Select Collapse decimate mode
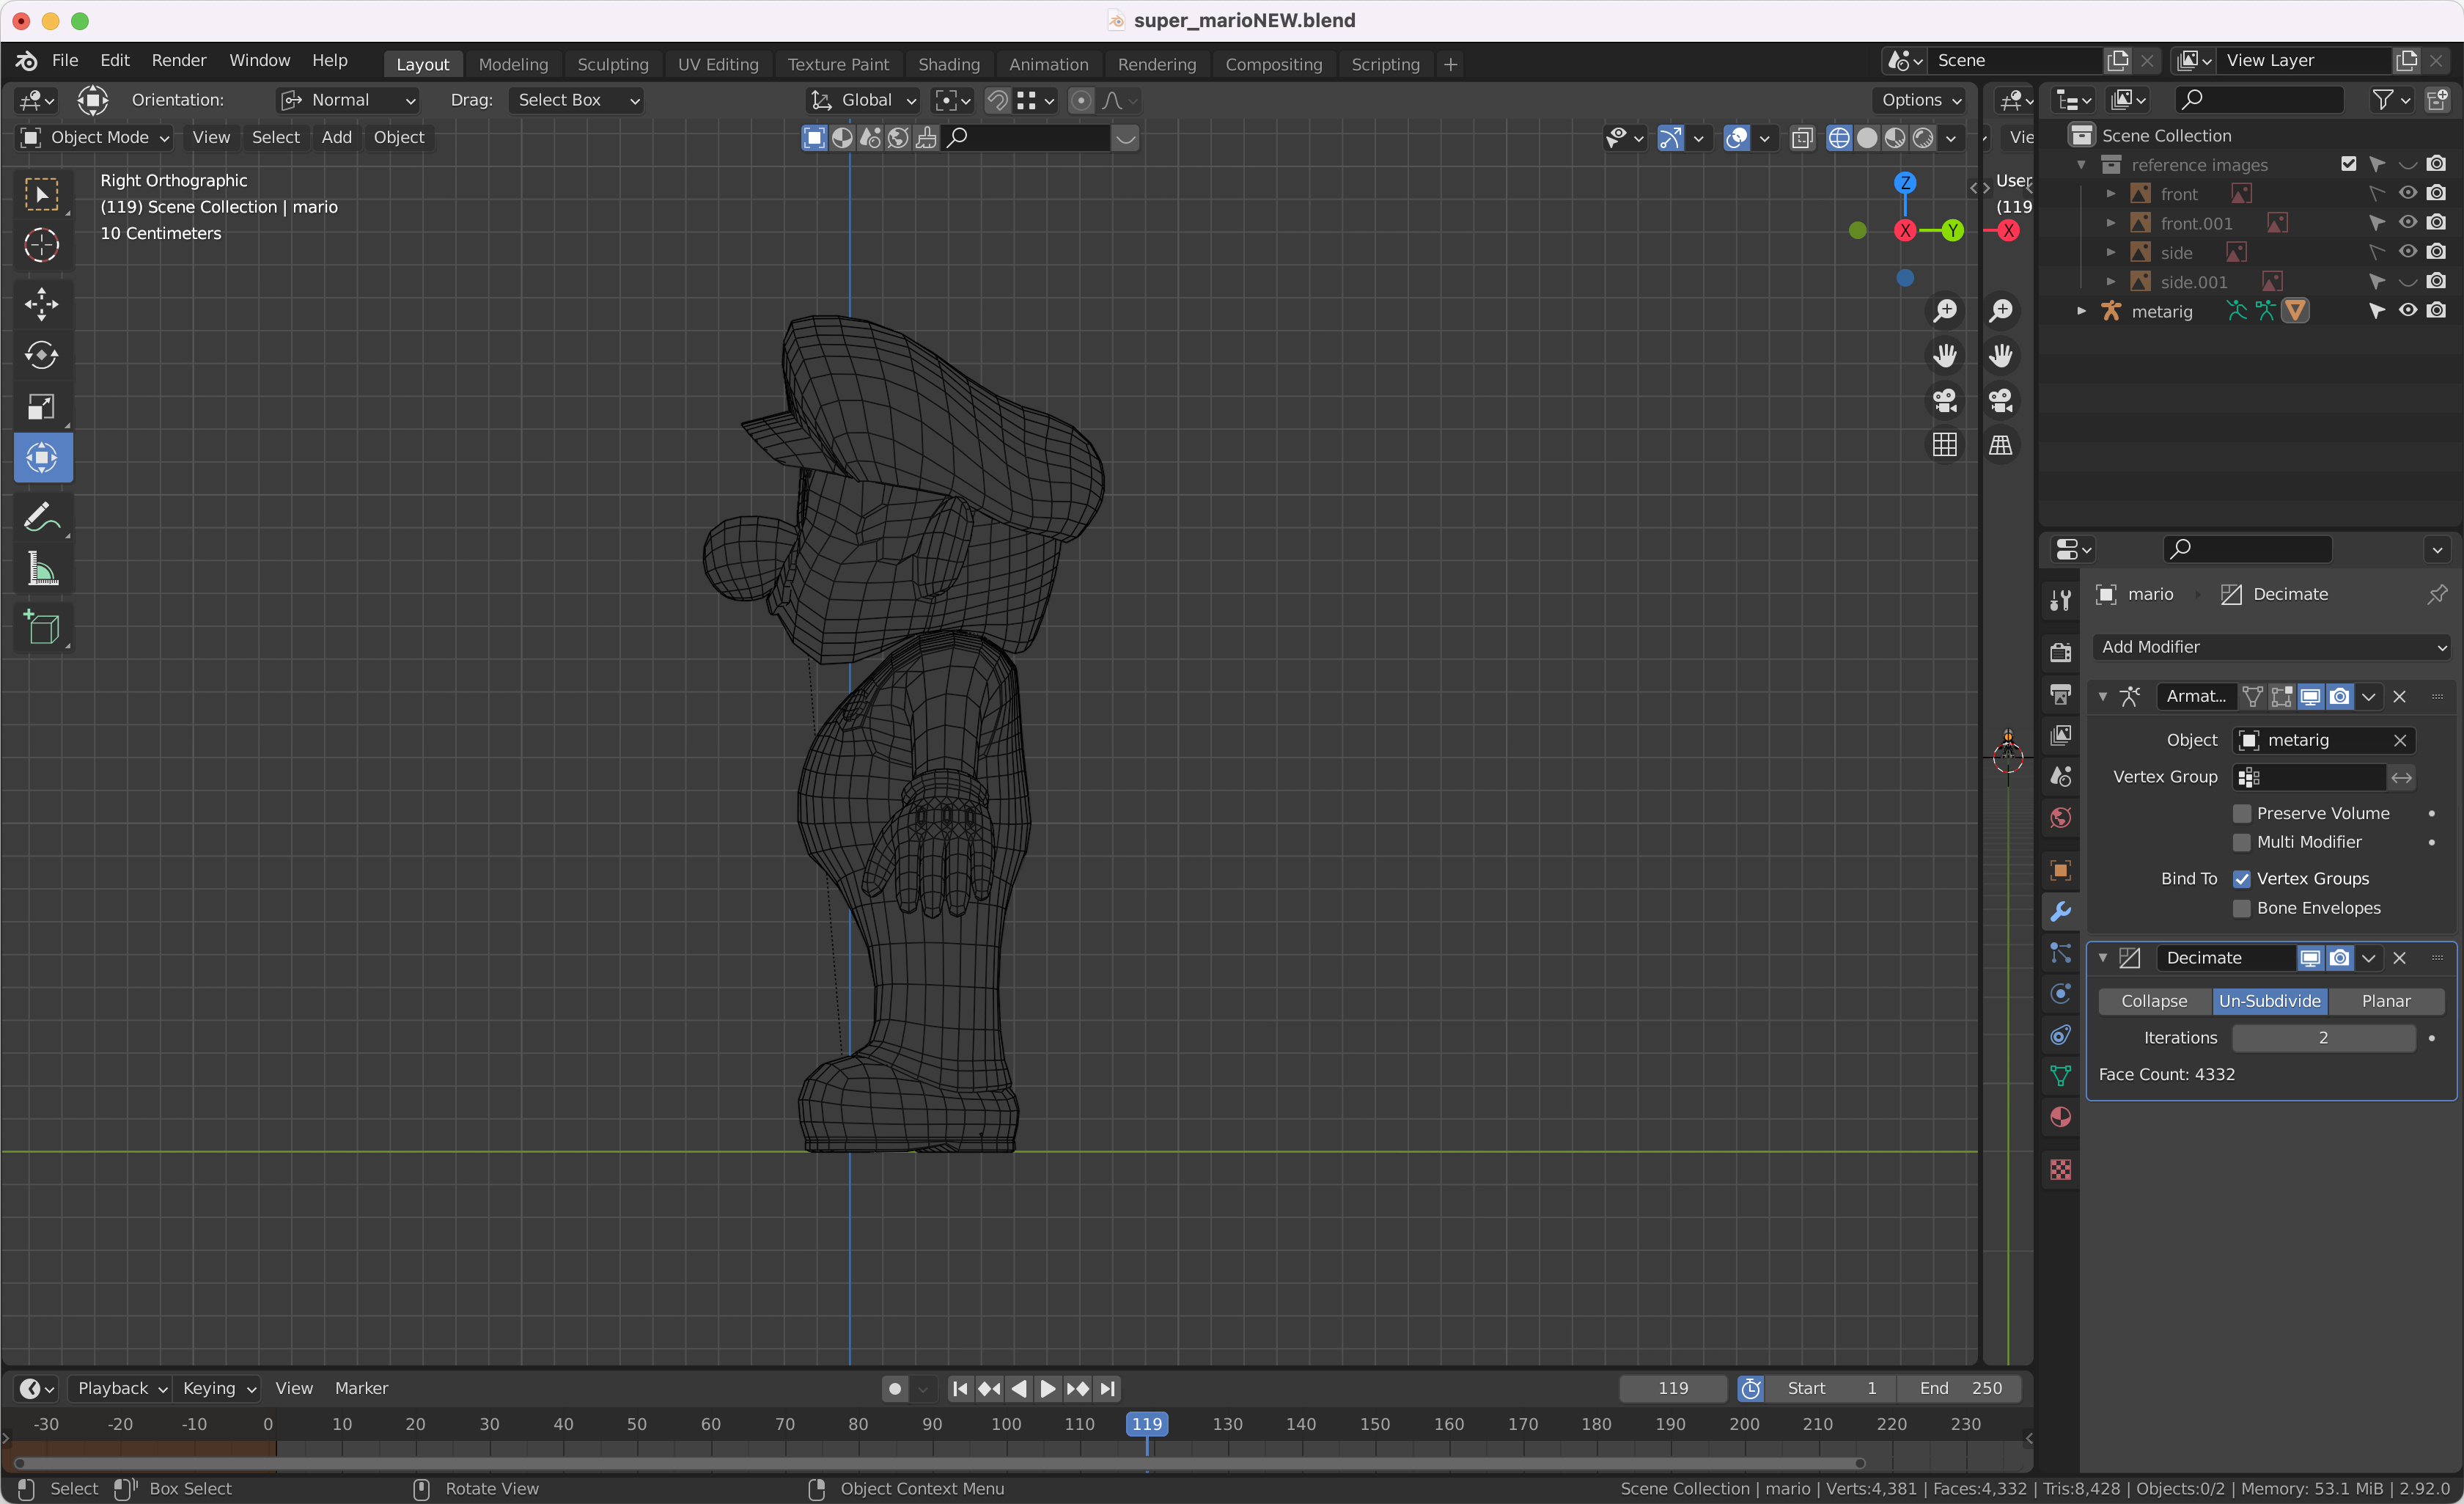Viewport: 2464px width, 1504px height. tap(2154, 1002)
